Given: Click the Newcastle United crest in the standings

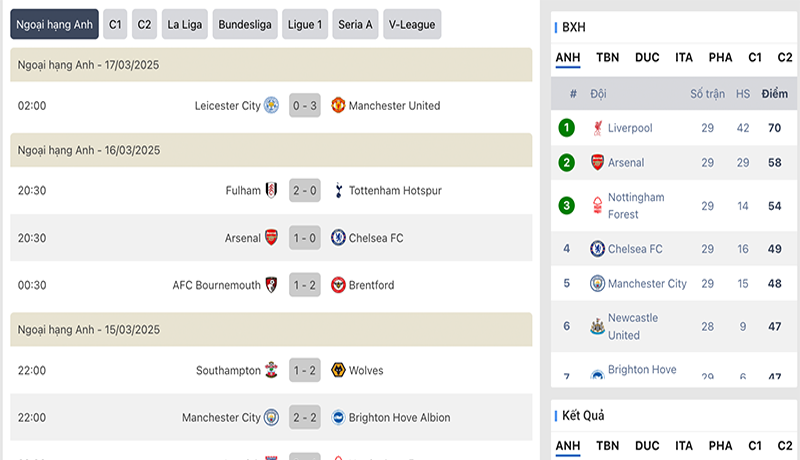Looking at the screenshot, I should pyautogui.click(x=597, y=326).
